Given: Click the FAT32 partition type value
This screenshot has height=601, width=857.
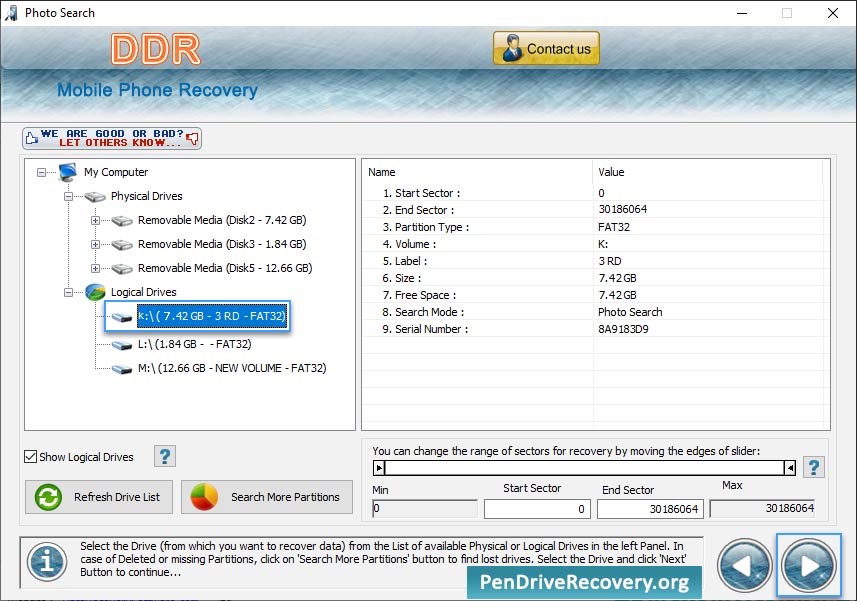Looking at the screenshot, I should 614,227.
